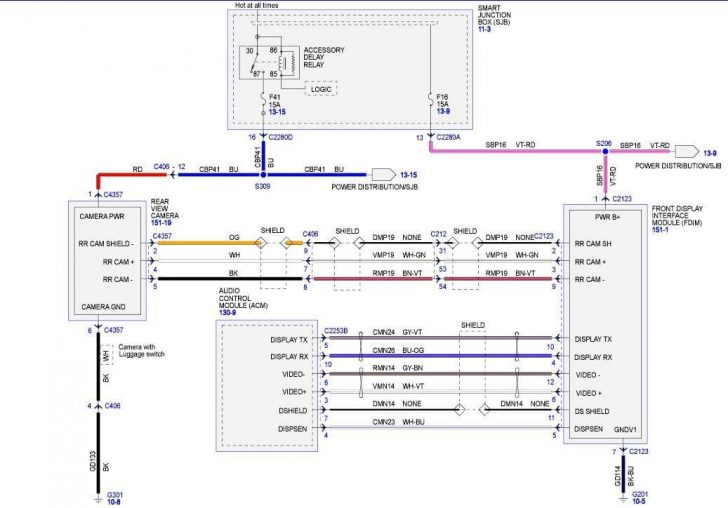
Task: Click the CMN24 GY-VT wire label
Action: pos(397,332)
